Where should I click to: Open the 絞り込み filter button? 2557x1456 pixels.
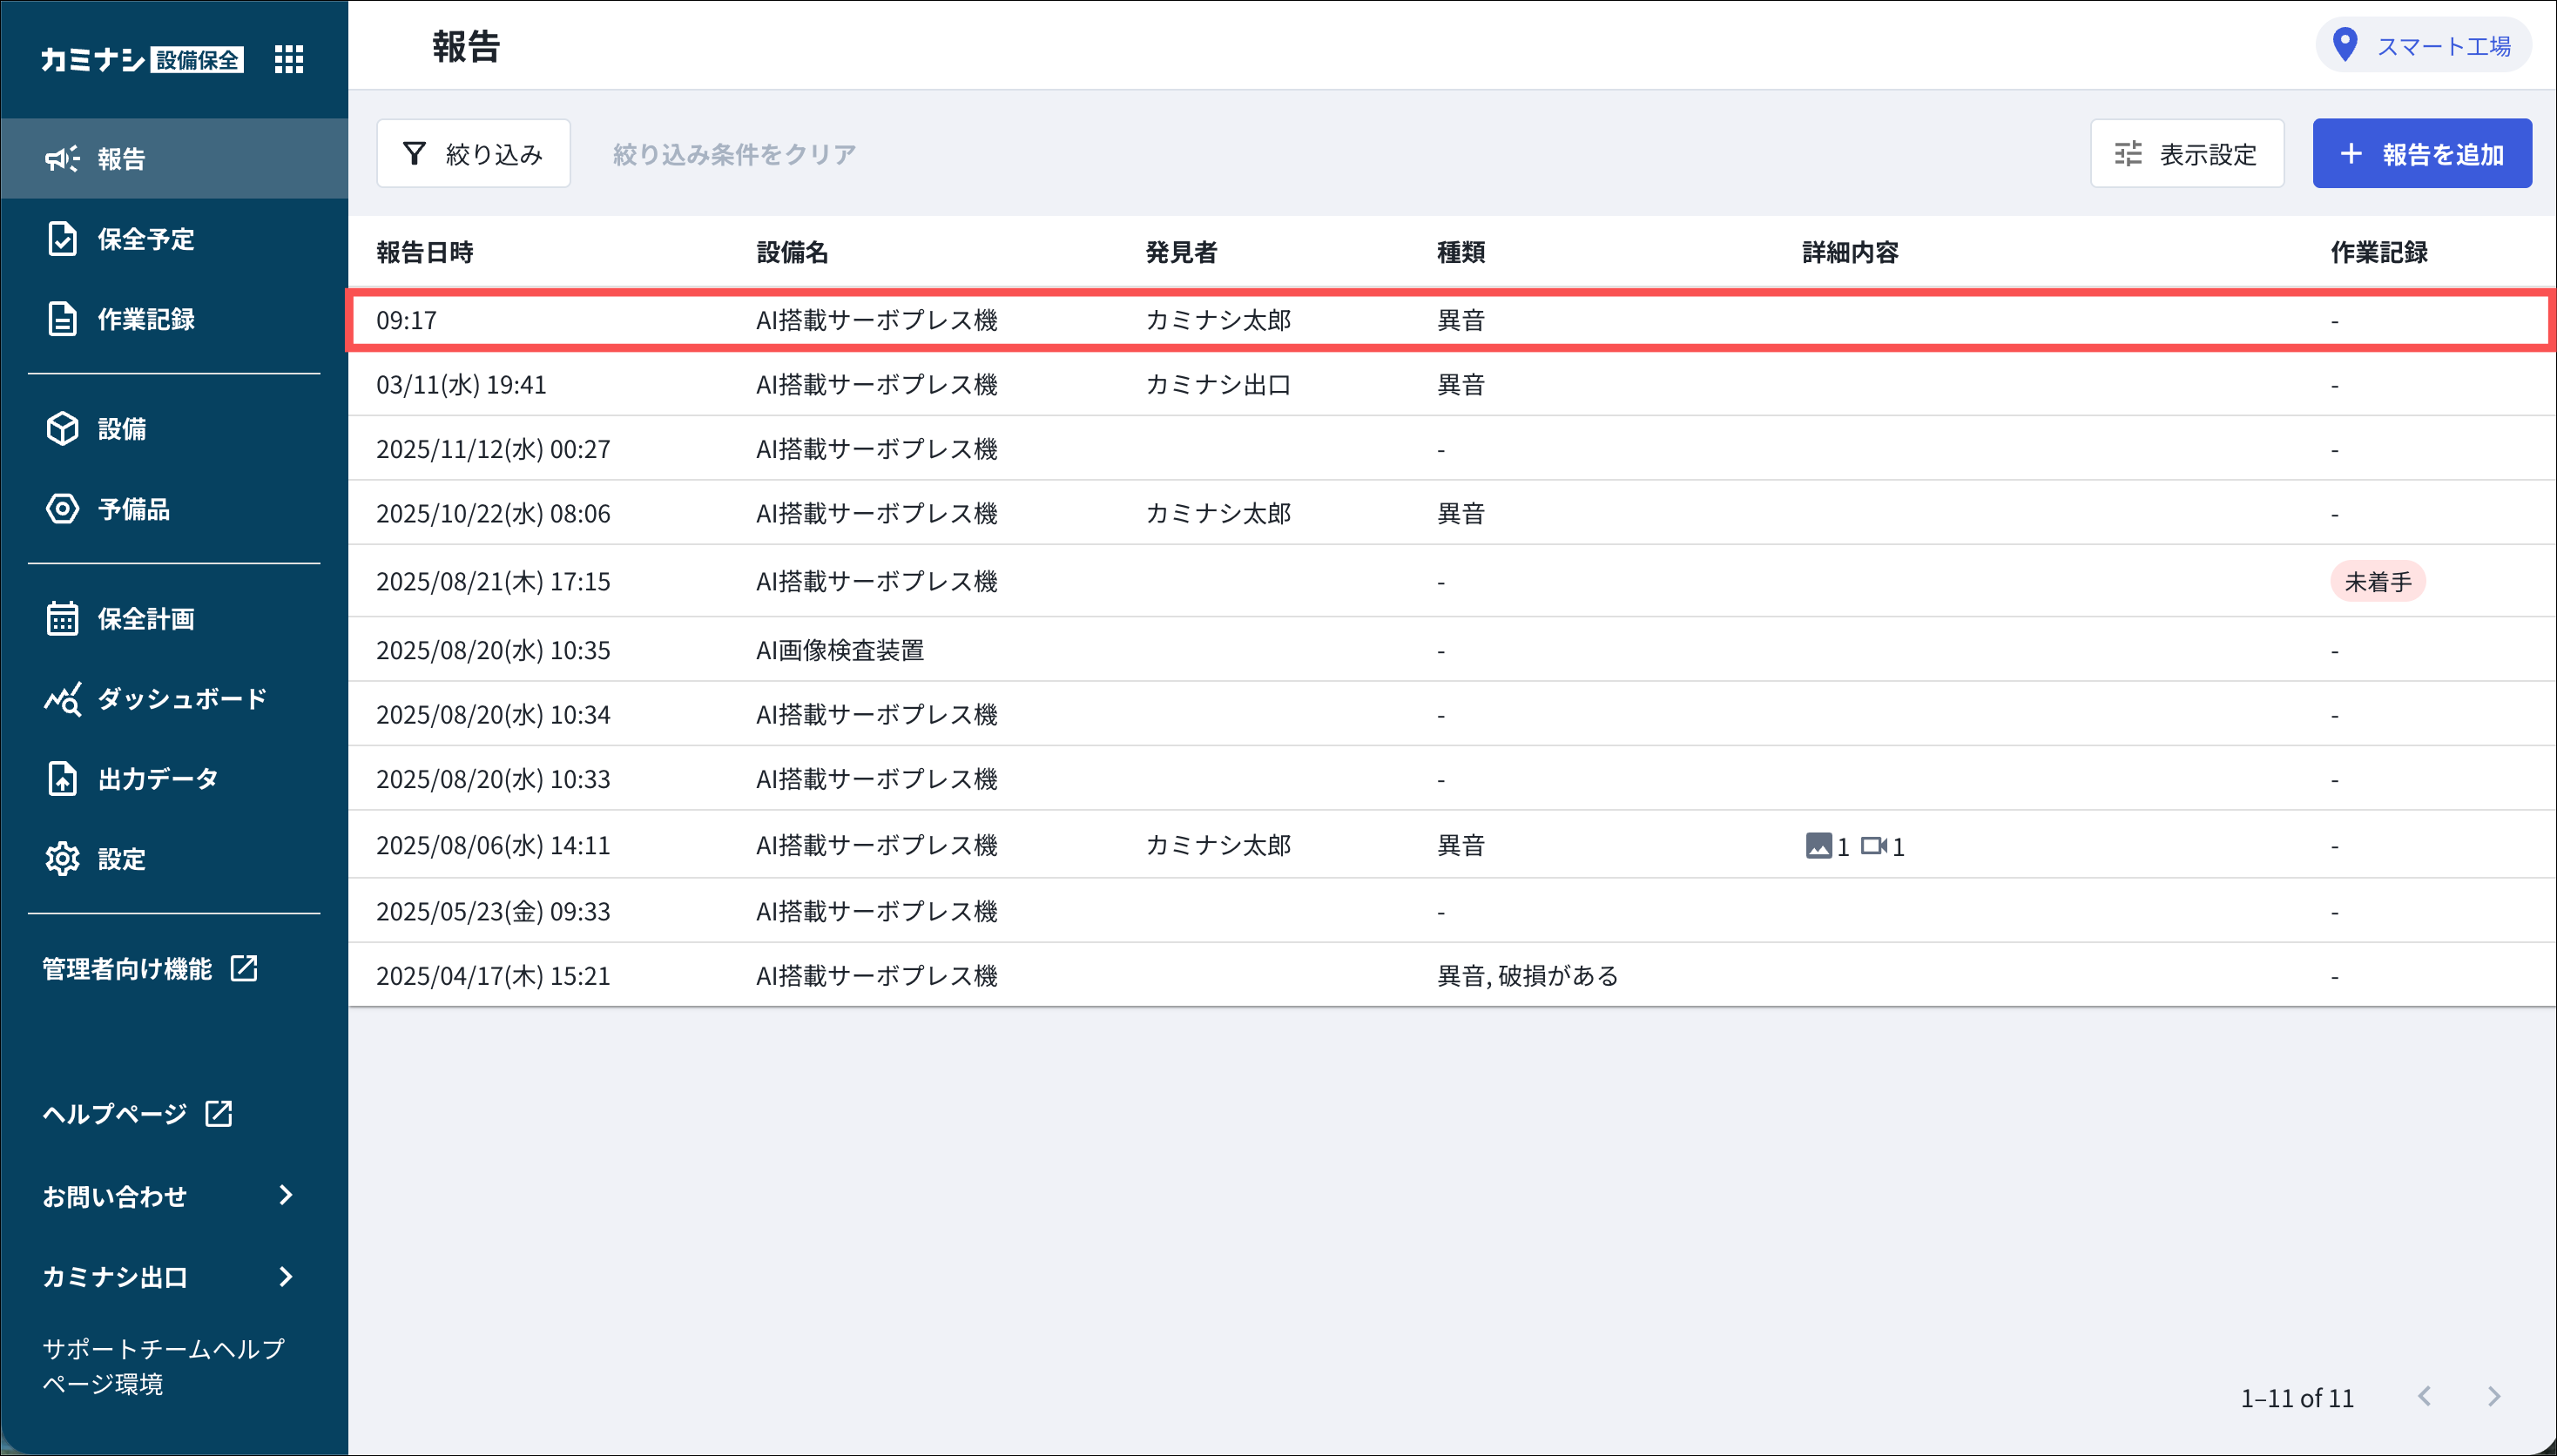473,154
